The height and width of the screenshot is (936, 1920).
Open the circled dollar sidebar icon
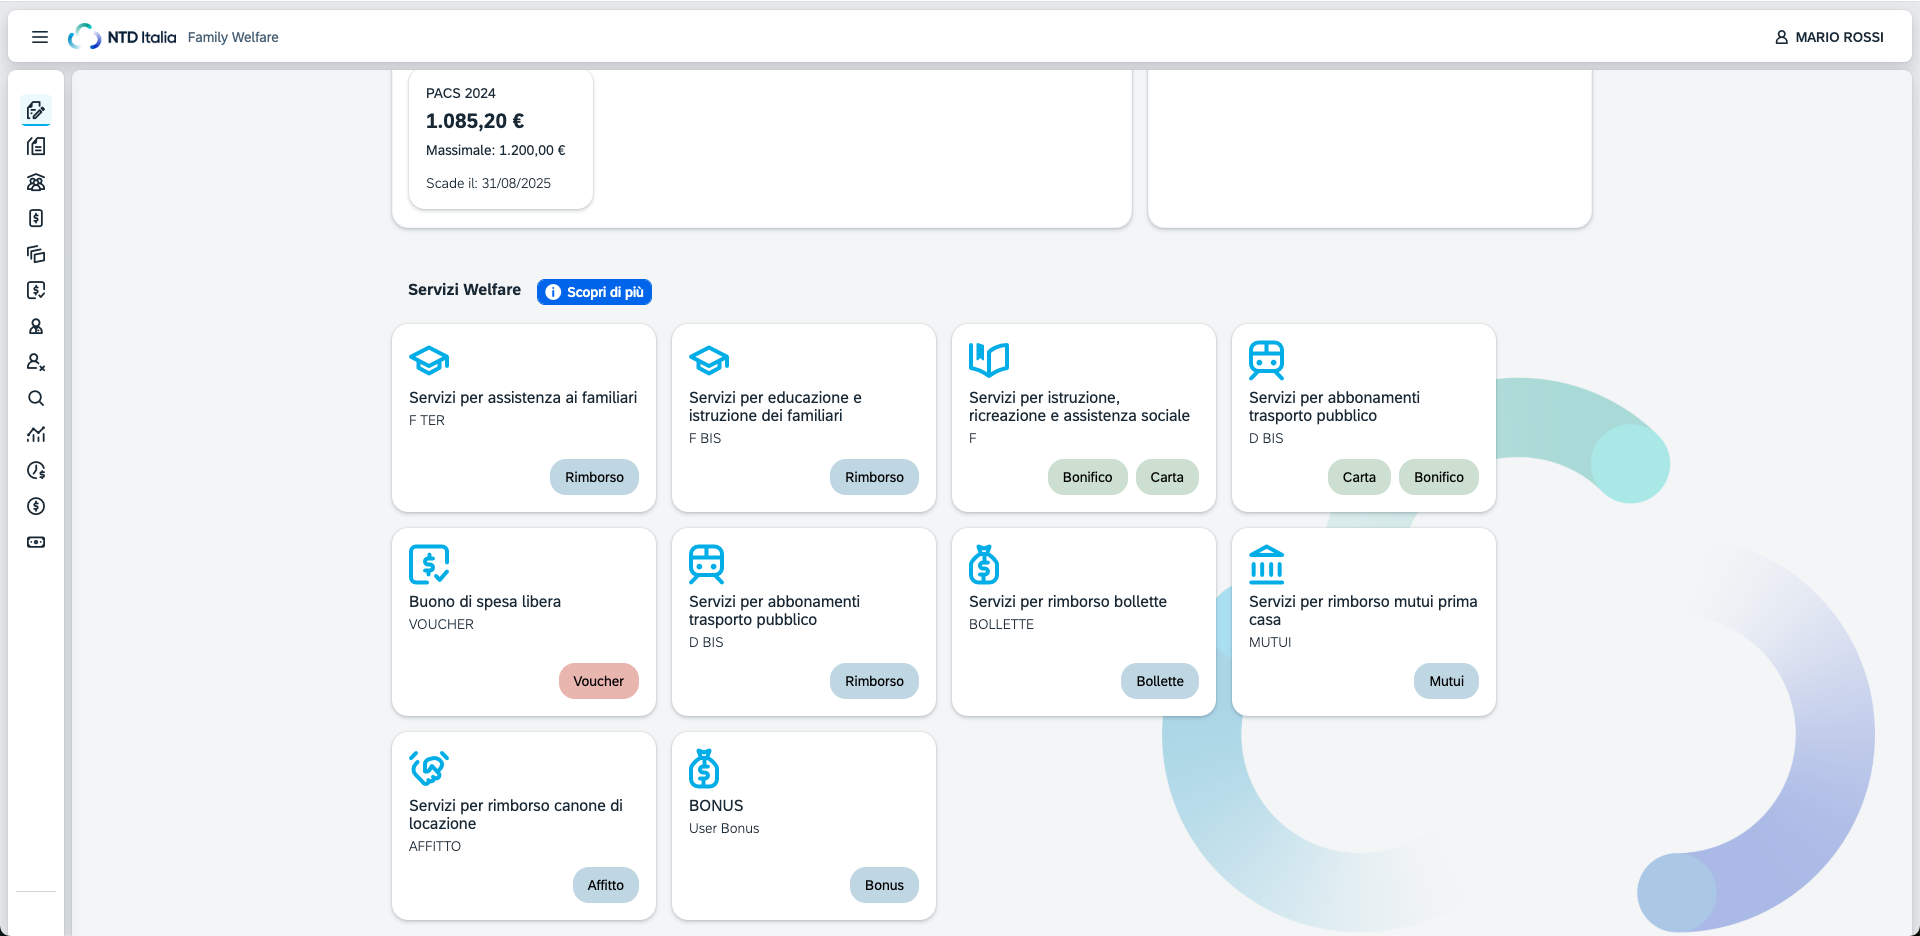[36, 506]
